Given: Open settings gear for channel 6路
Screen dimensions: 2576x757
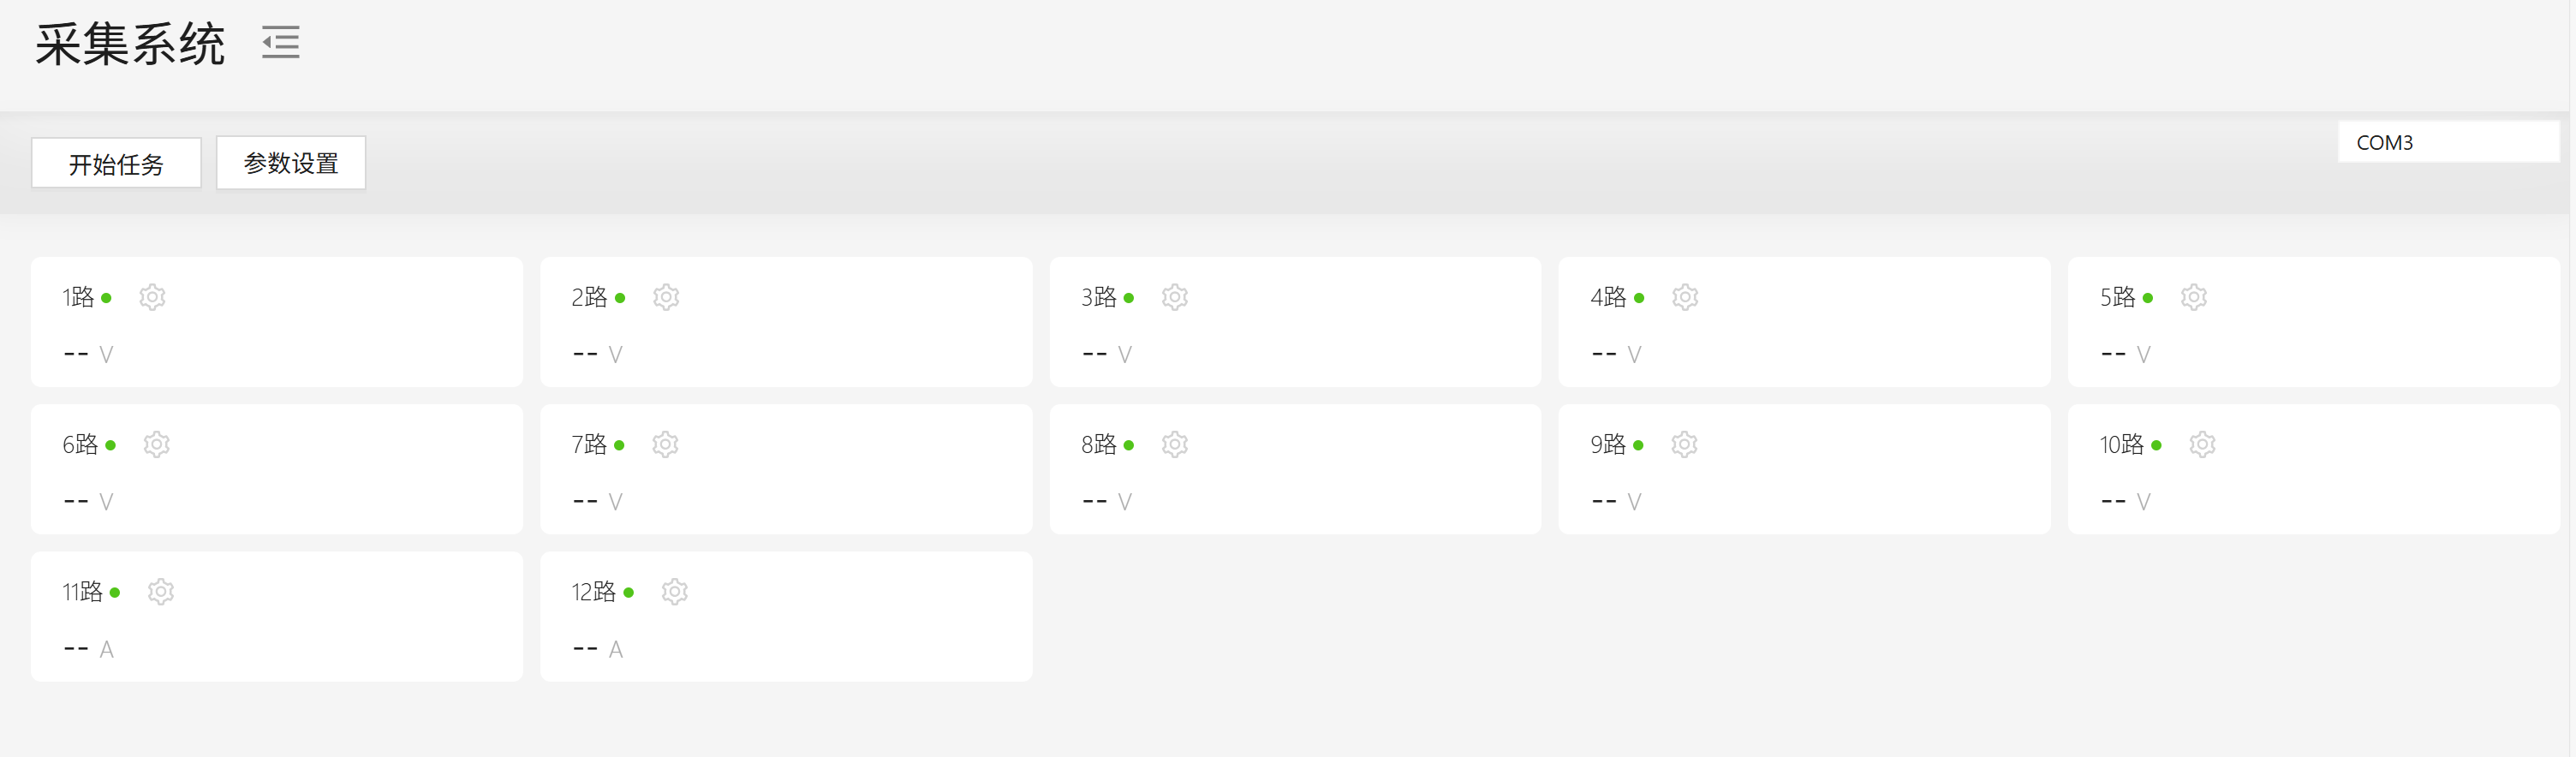Looking at the screenshot, I should pos(157,444).
